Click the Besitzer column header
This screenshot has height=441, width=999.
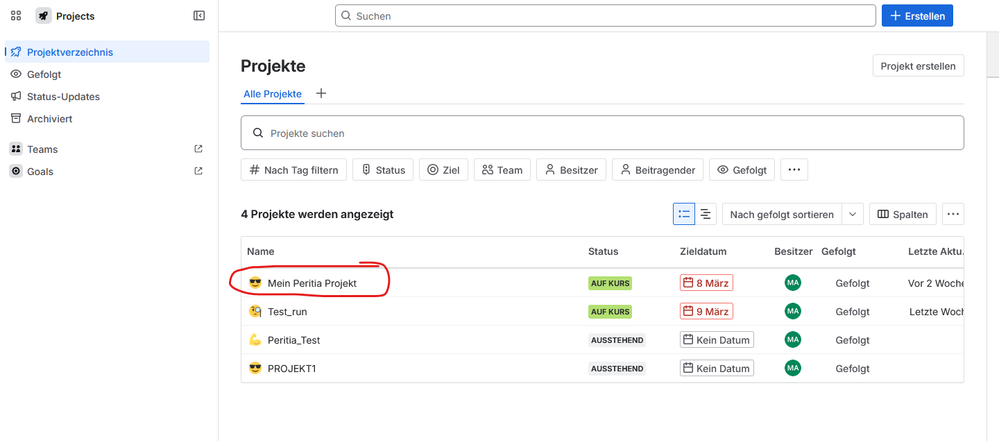(793, 252)
